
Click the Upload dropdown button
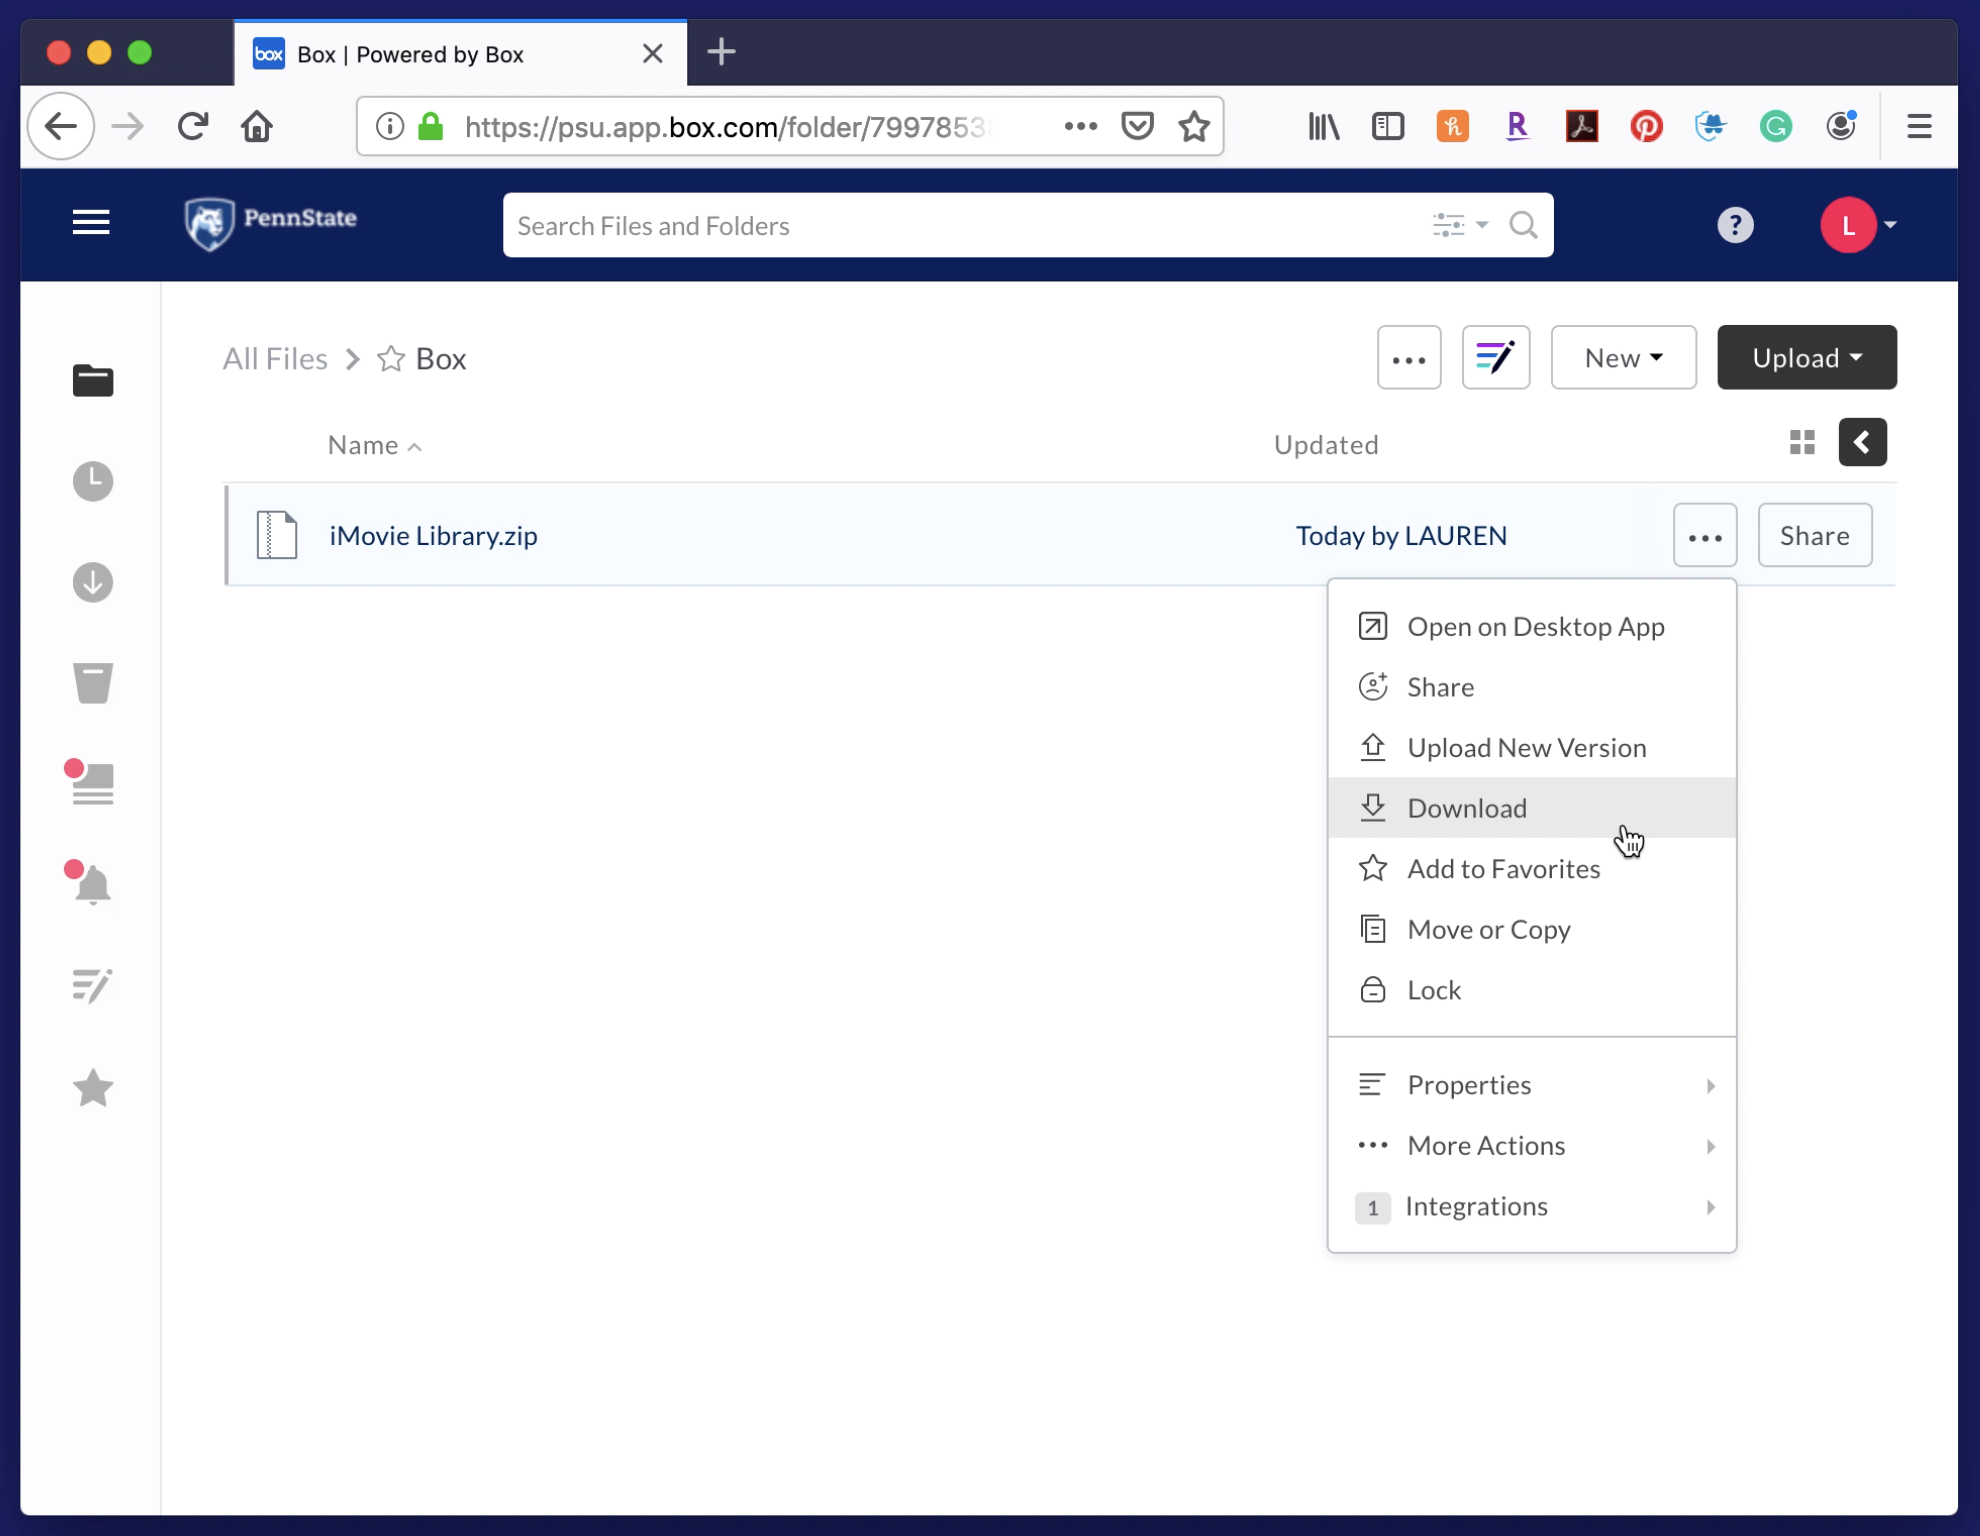click(x=1805, y=357)
